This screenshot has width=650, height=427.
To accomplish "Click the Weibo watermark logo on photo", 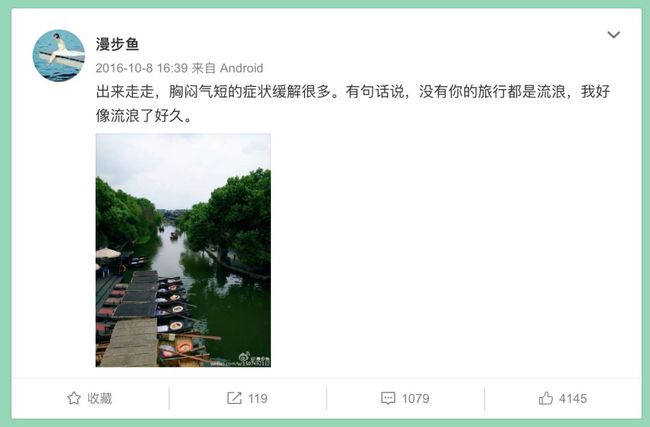I will coord(244,357).
